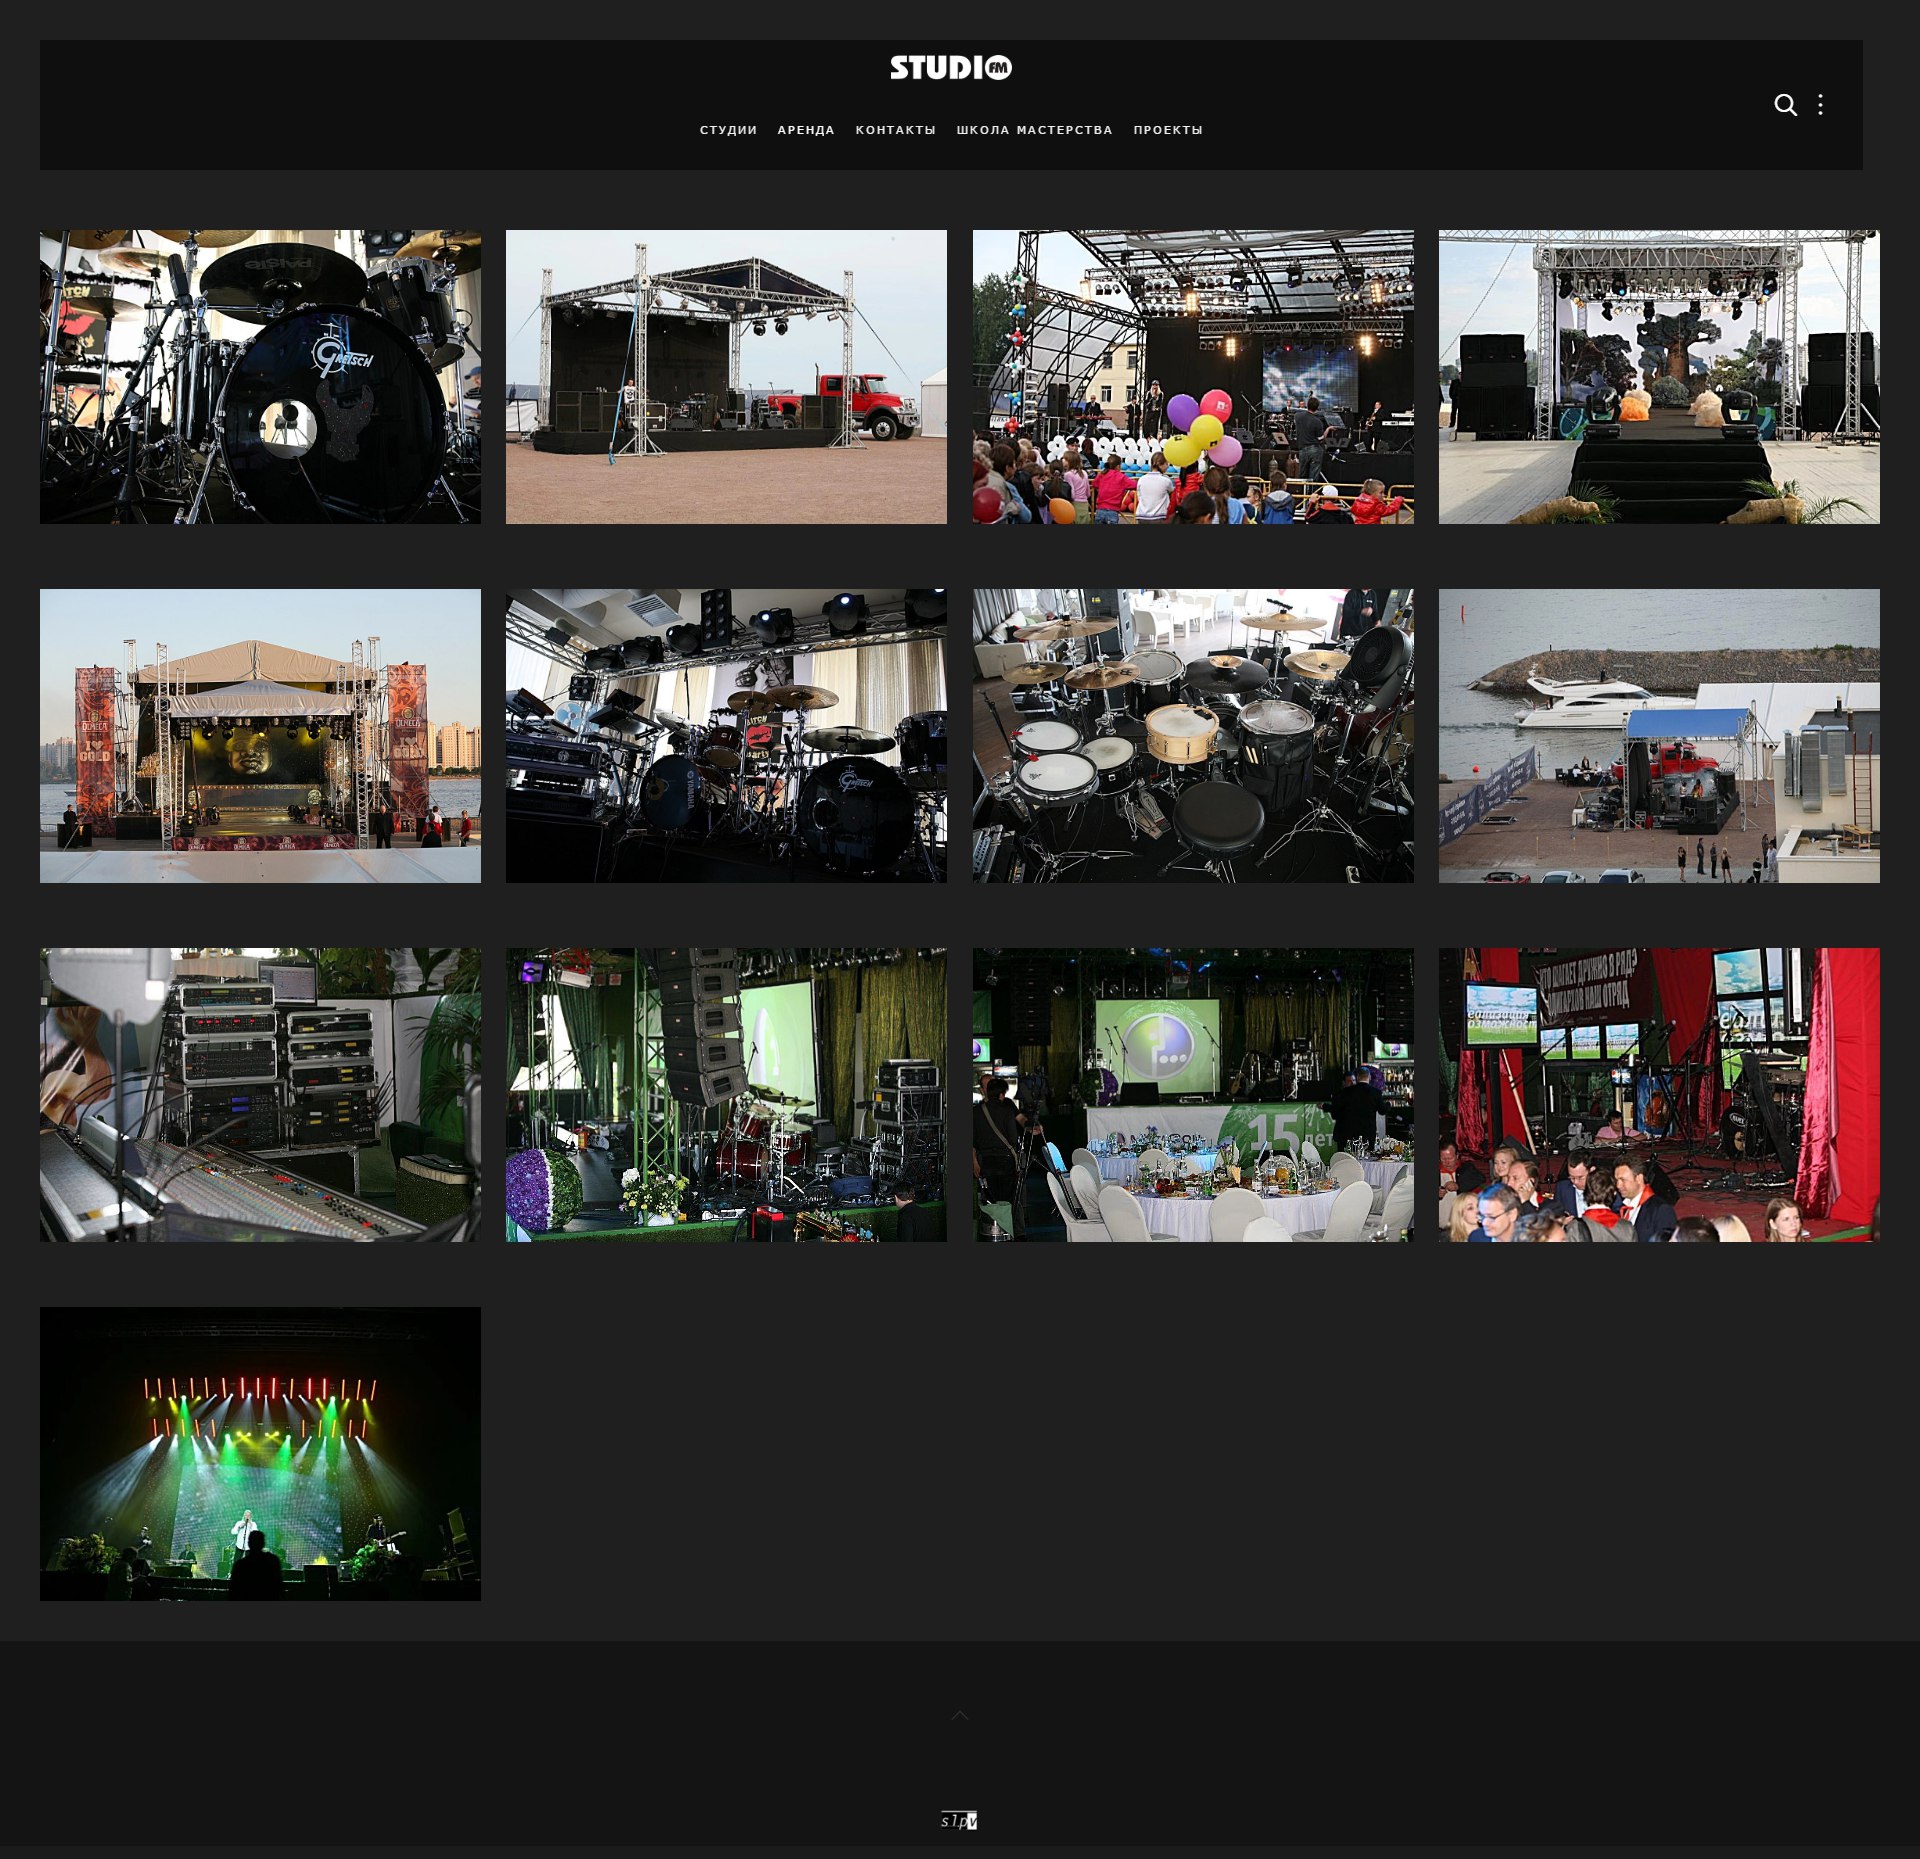Open the photo with yacht near pier

coord(1659,735)
